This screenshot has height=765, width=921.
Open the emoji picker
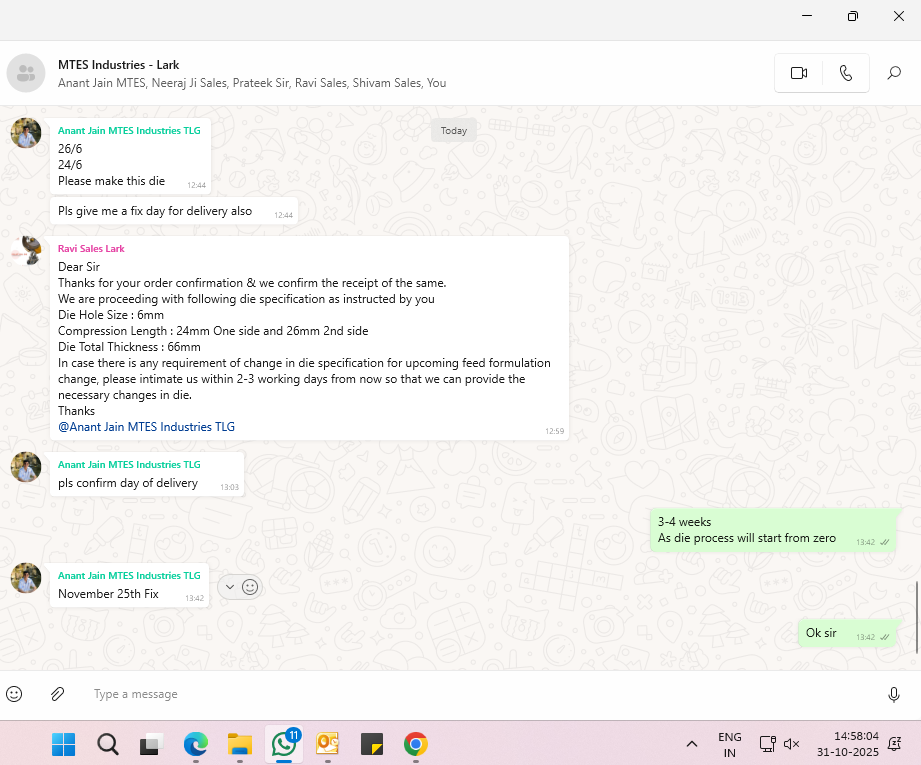click(14, 694)
